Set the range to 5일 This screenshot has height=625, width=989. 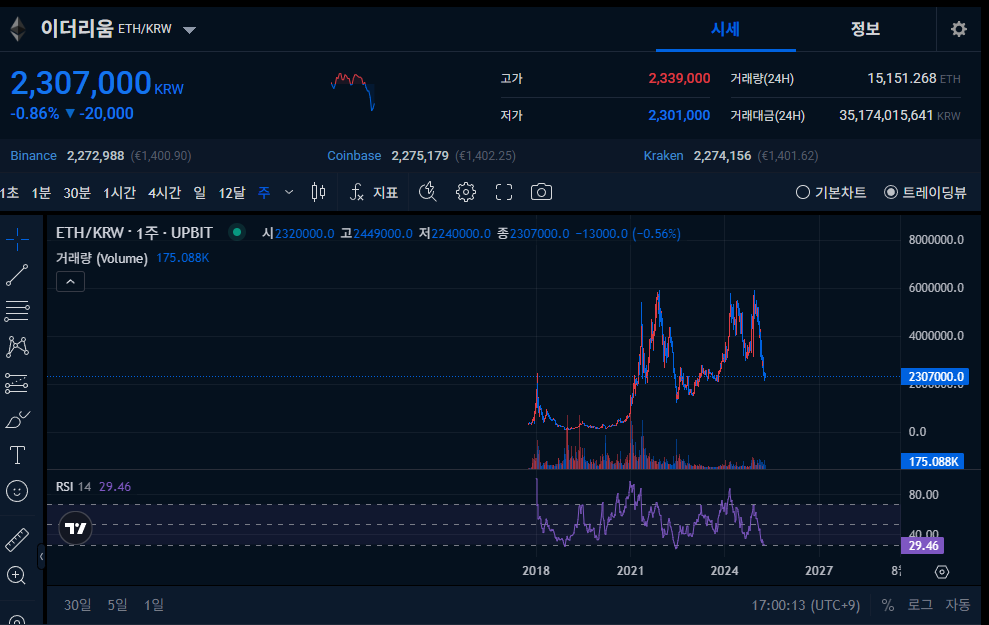pos(117,605)
